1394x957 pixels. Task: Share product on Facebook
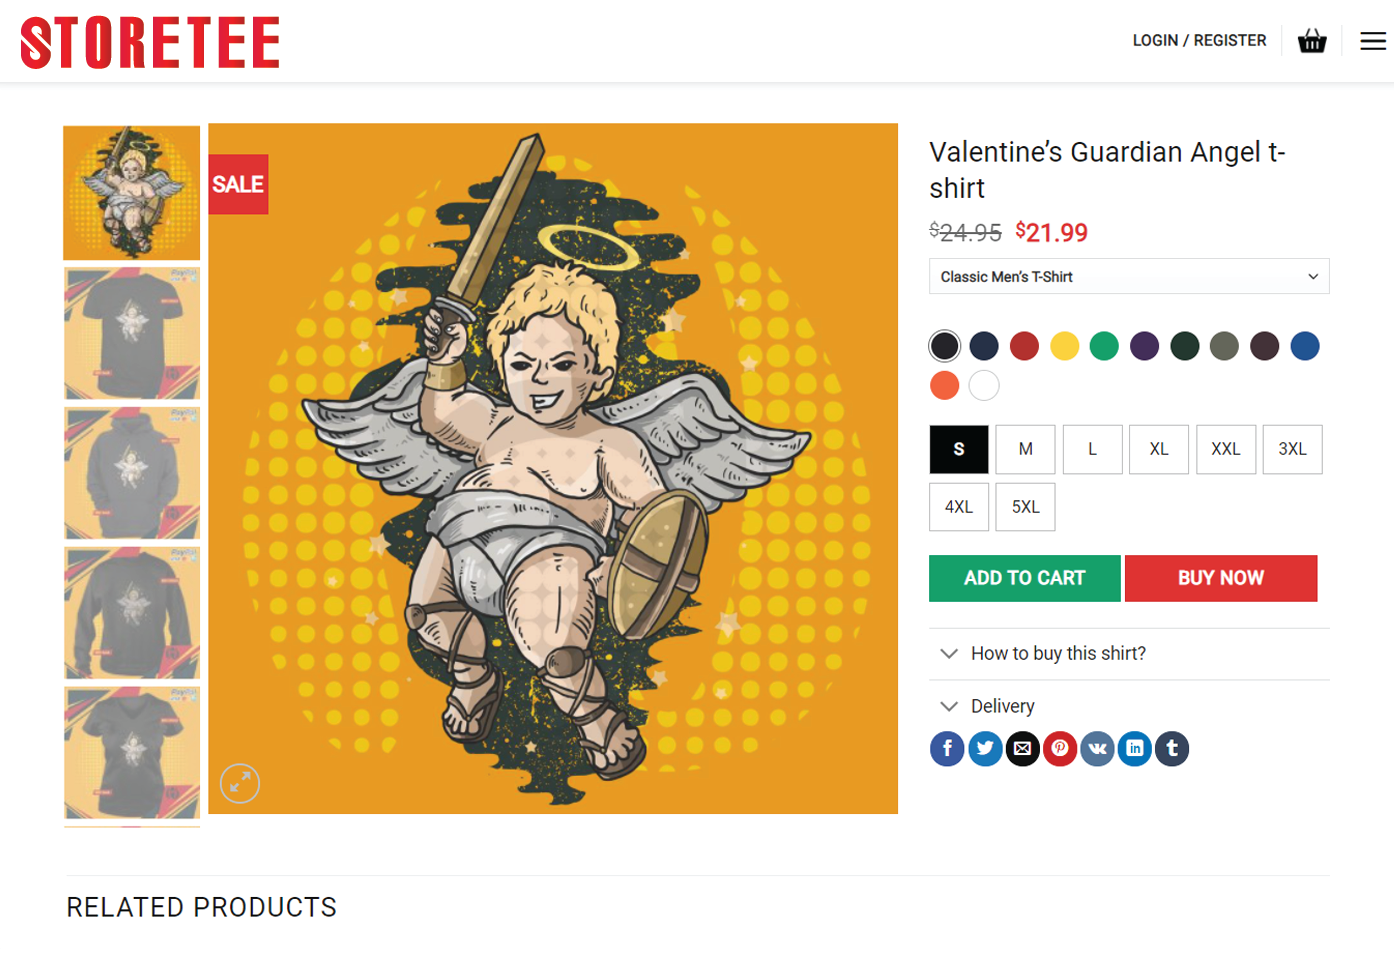click(x=947, y=748)
